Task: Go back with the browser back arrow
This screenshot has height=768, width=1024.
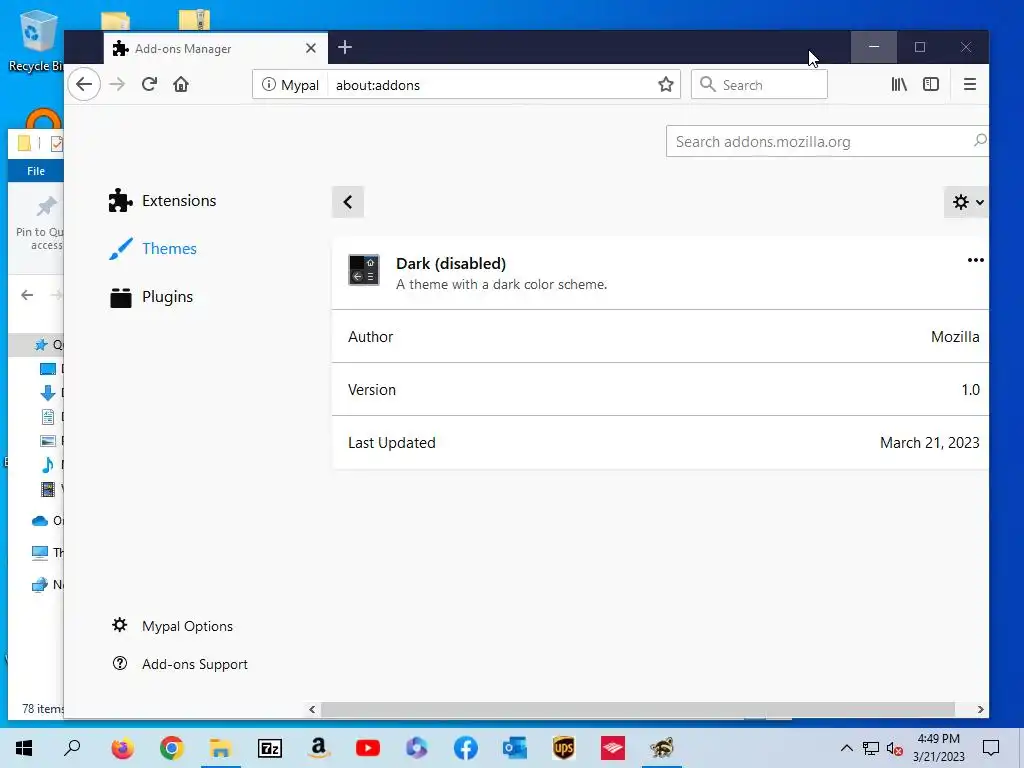Action: (x=84, y=84)
